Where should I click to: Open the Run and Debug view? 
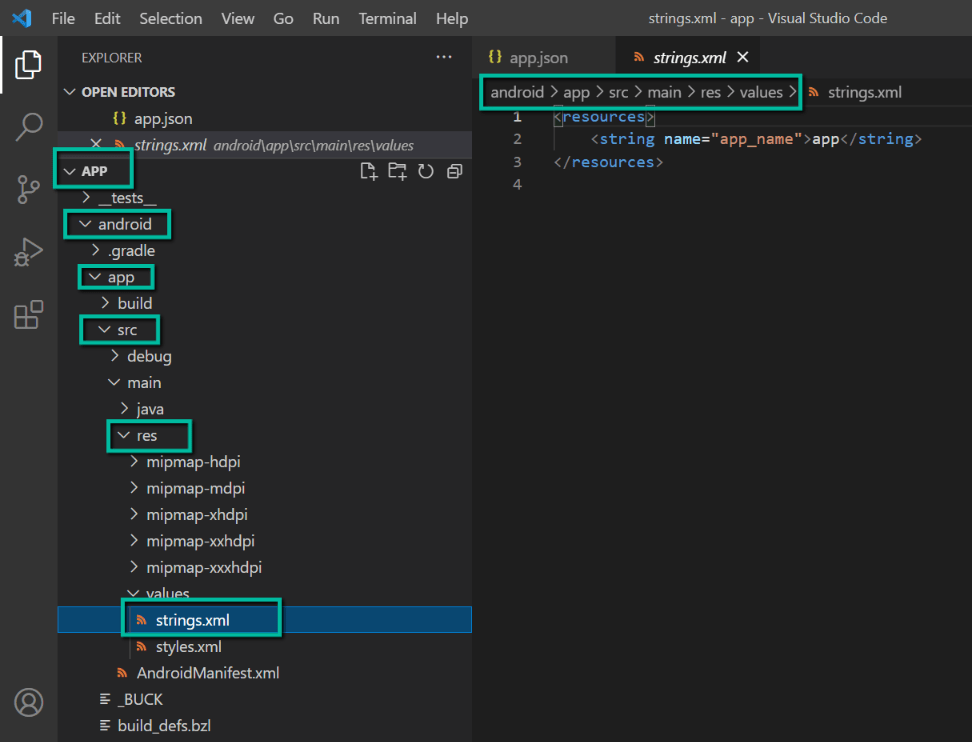coord(28,252)
